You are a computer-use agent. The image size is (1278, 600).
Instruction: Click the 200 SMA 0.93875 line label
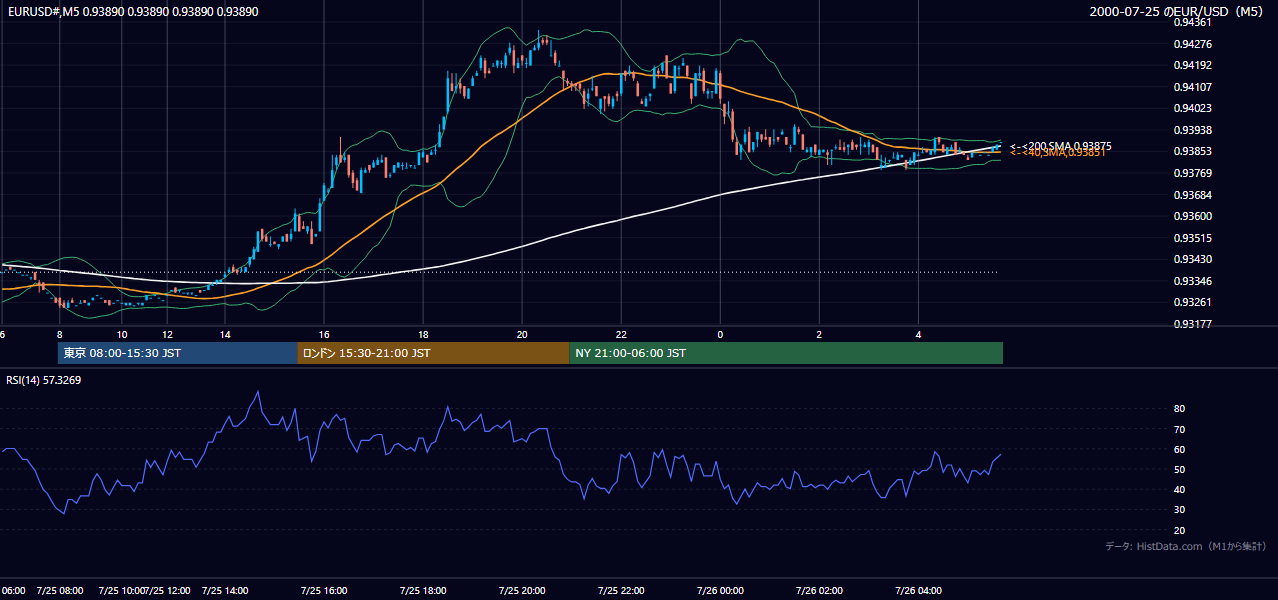tap(1061, 146)
